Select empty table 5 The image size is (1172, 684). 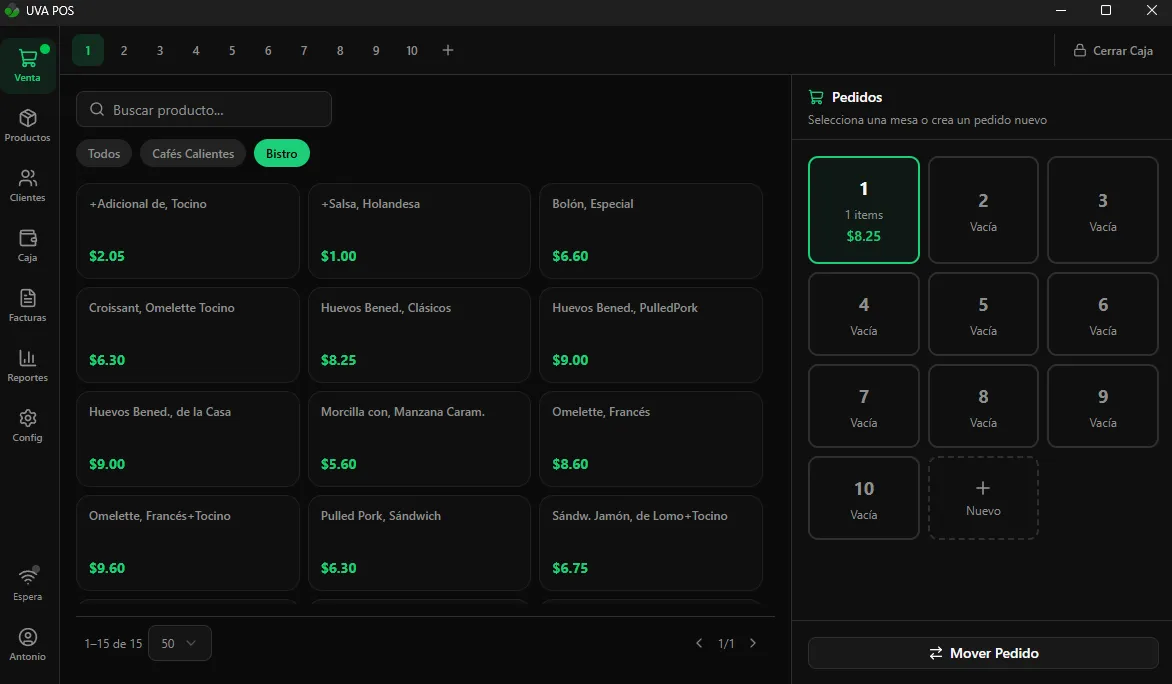pyautogui.click(x=983, y=314)
